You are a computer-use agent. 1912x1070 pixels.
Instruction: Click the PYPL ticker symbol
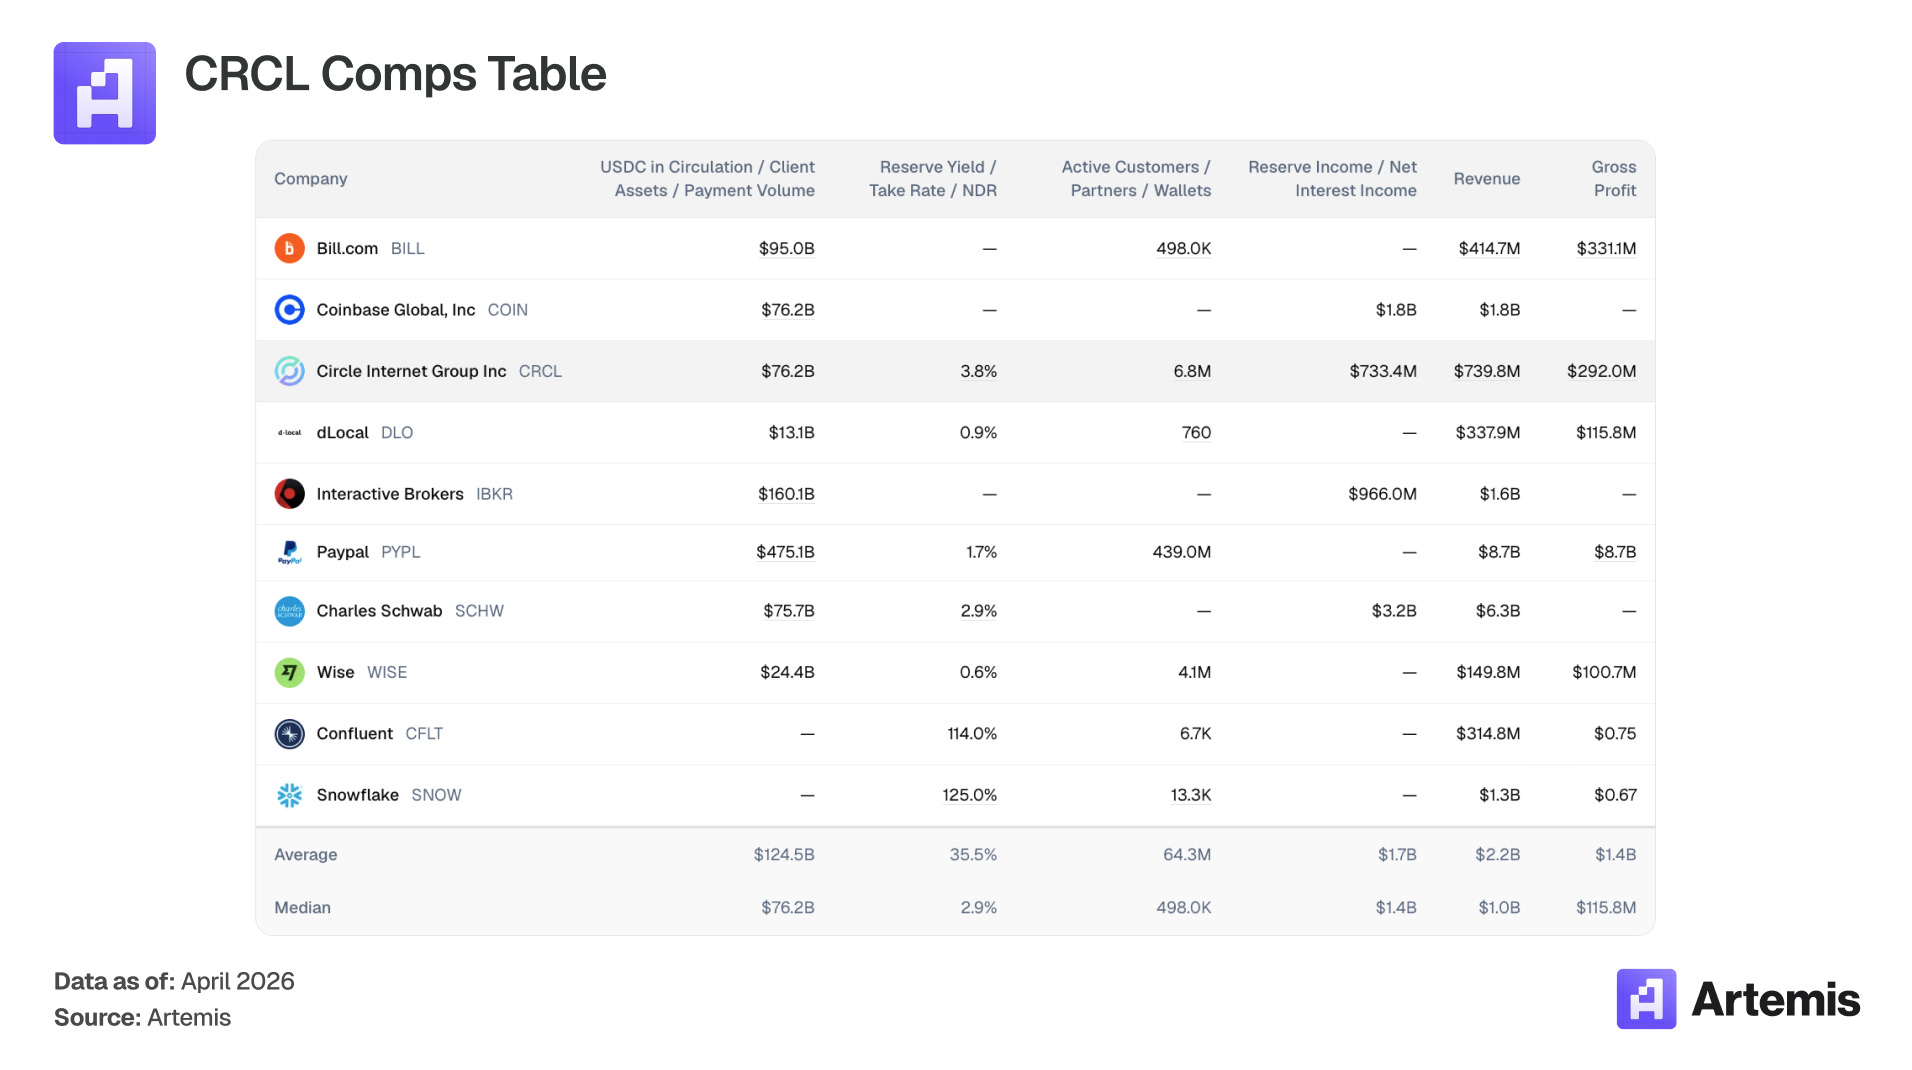click(x=400, y=552)
